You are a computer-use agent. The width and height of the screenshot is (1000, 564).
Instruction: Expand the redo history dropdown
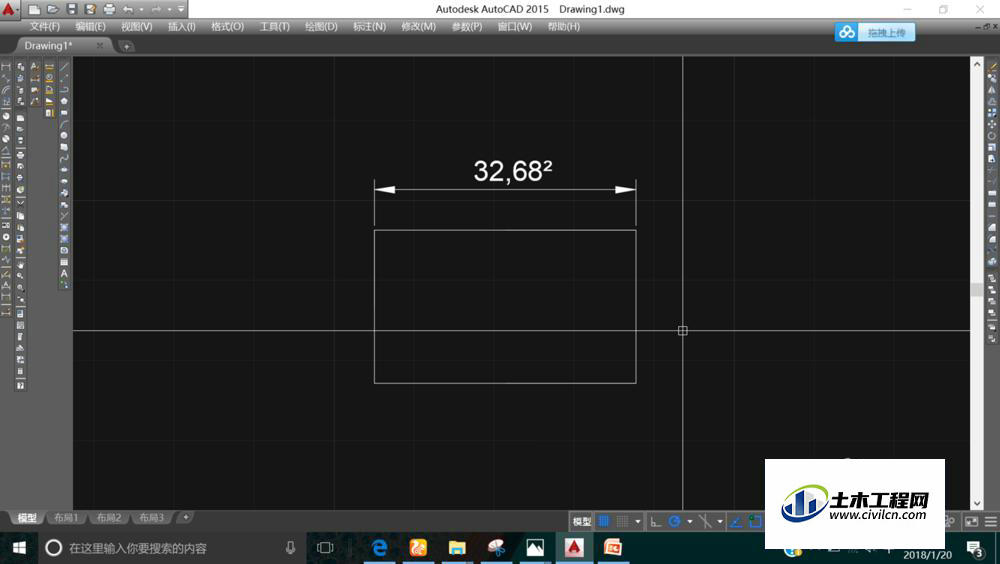click(169, 10)
